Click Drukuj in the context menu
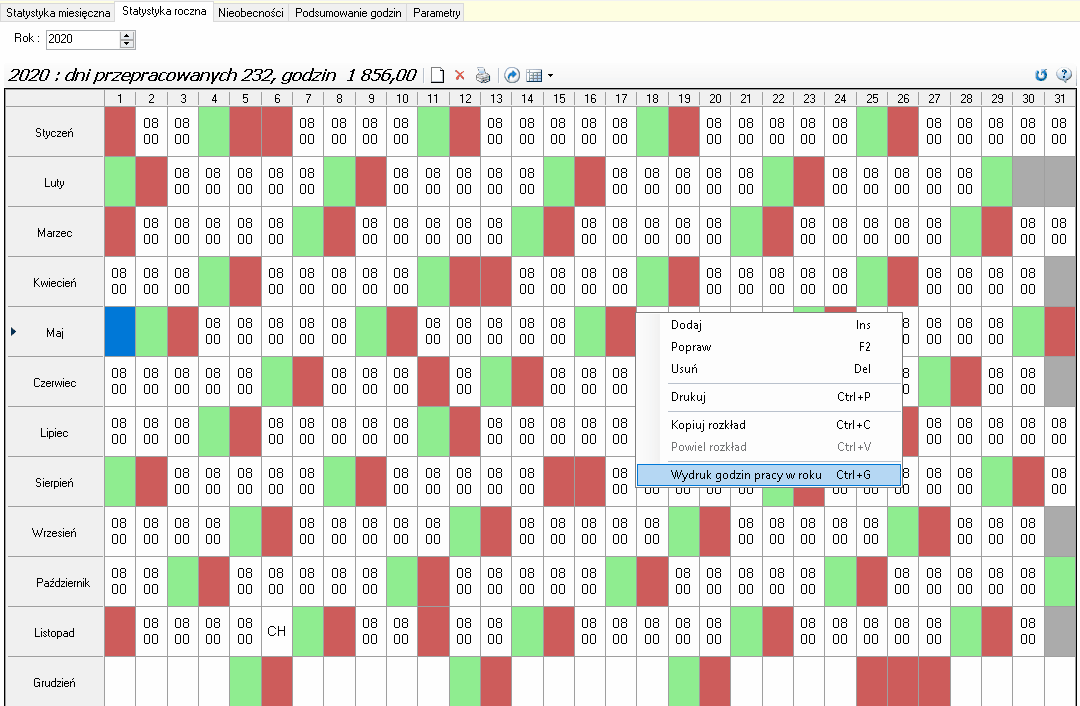Viewport: 1080px width, 706px height. [x=769, y=397]
